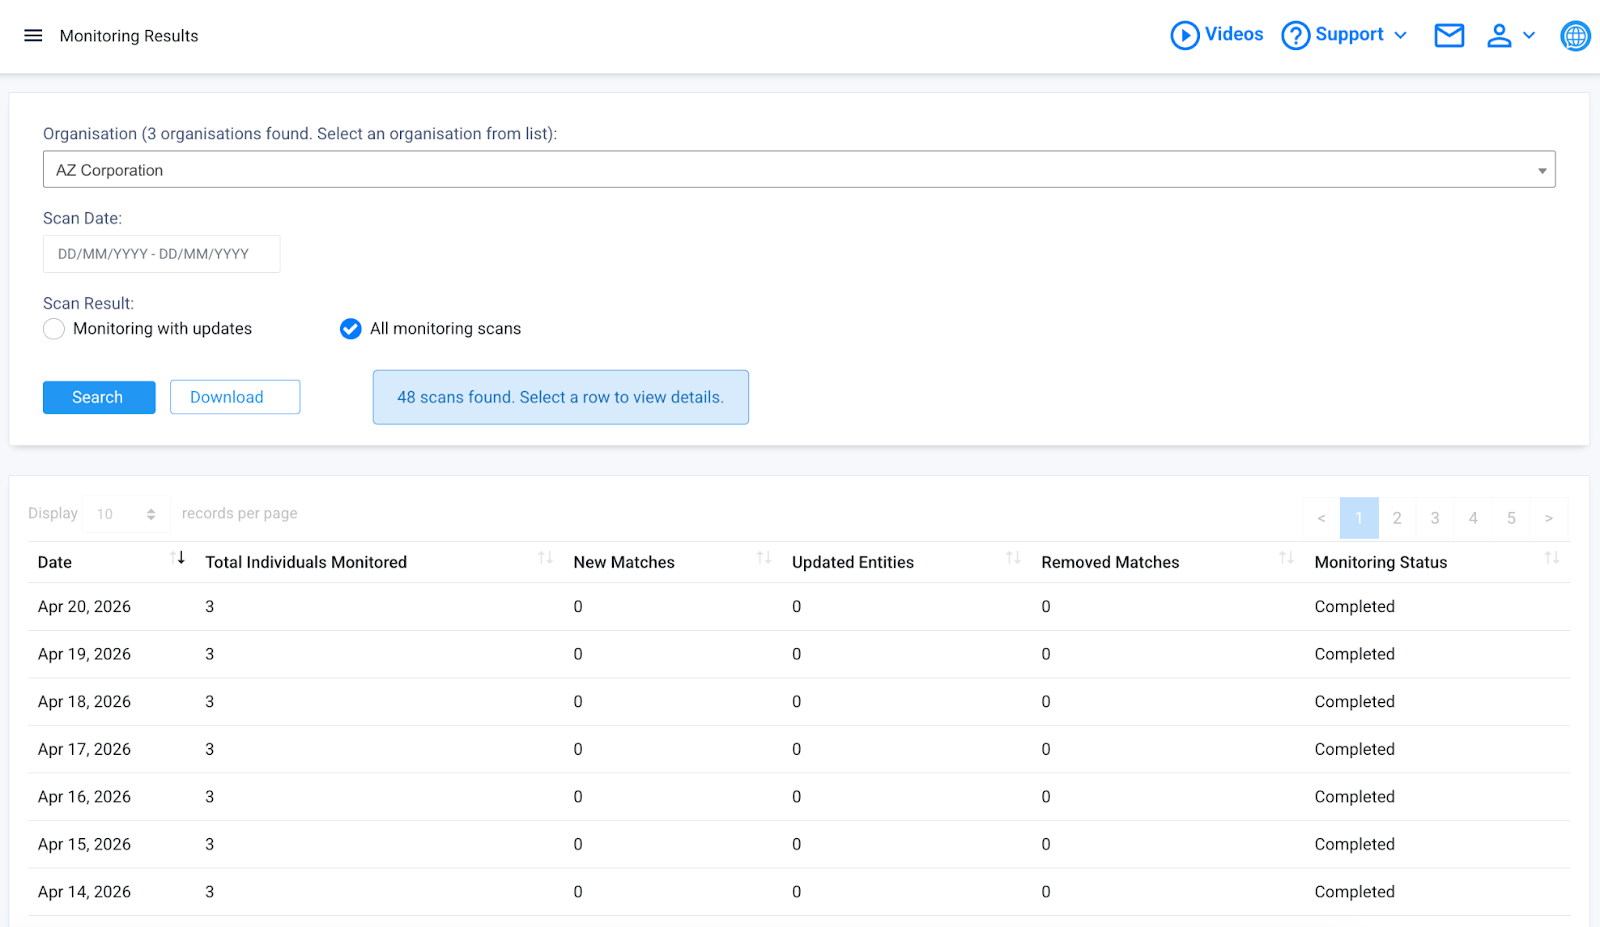
Task: Click the mail envelope icon
Action: pyautogui.click(x=1448, y=36)
